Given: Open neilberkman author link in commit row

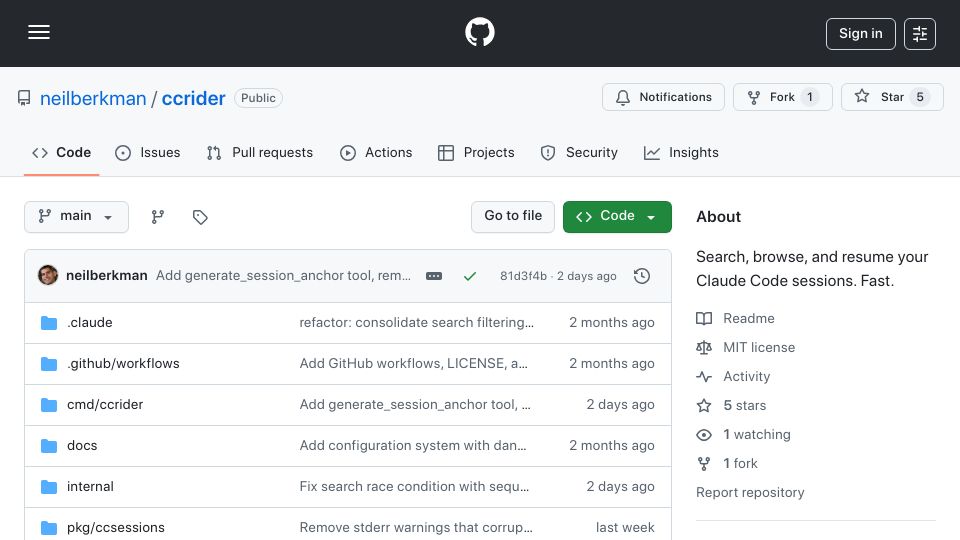Looking at the screenshot, I should (x=107, y=276).
